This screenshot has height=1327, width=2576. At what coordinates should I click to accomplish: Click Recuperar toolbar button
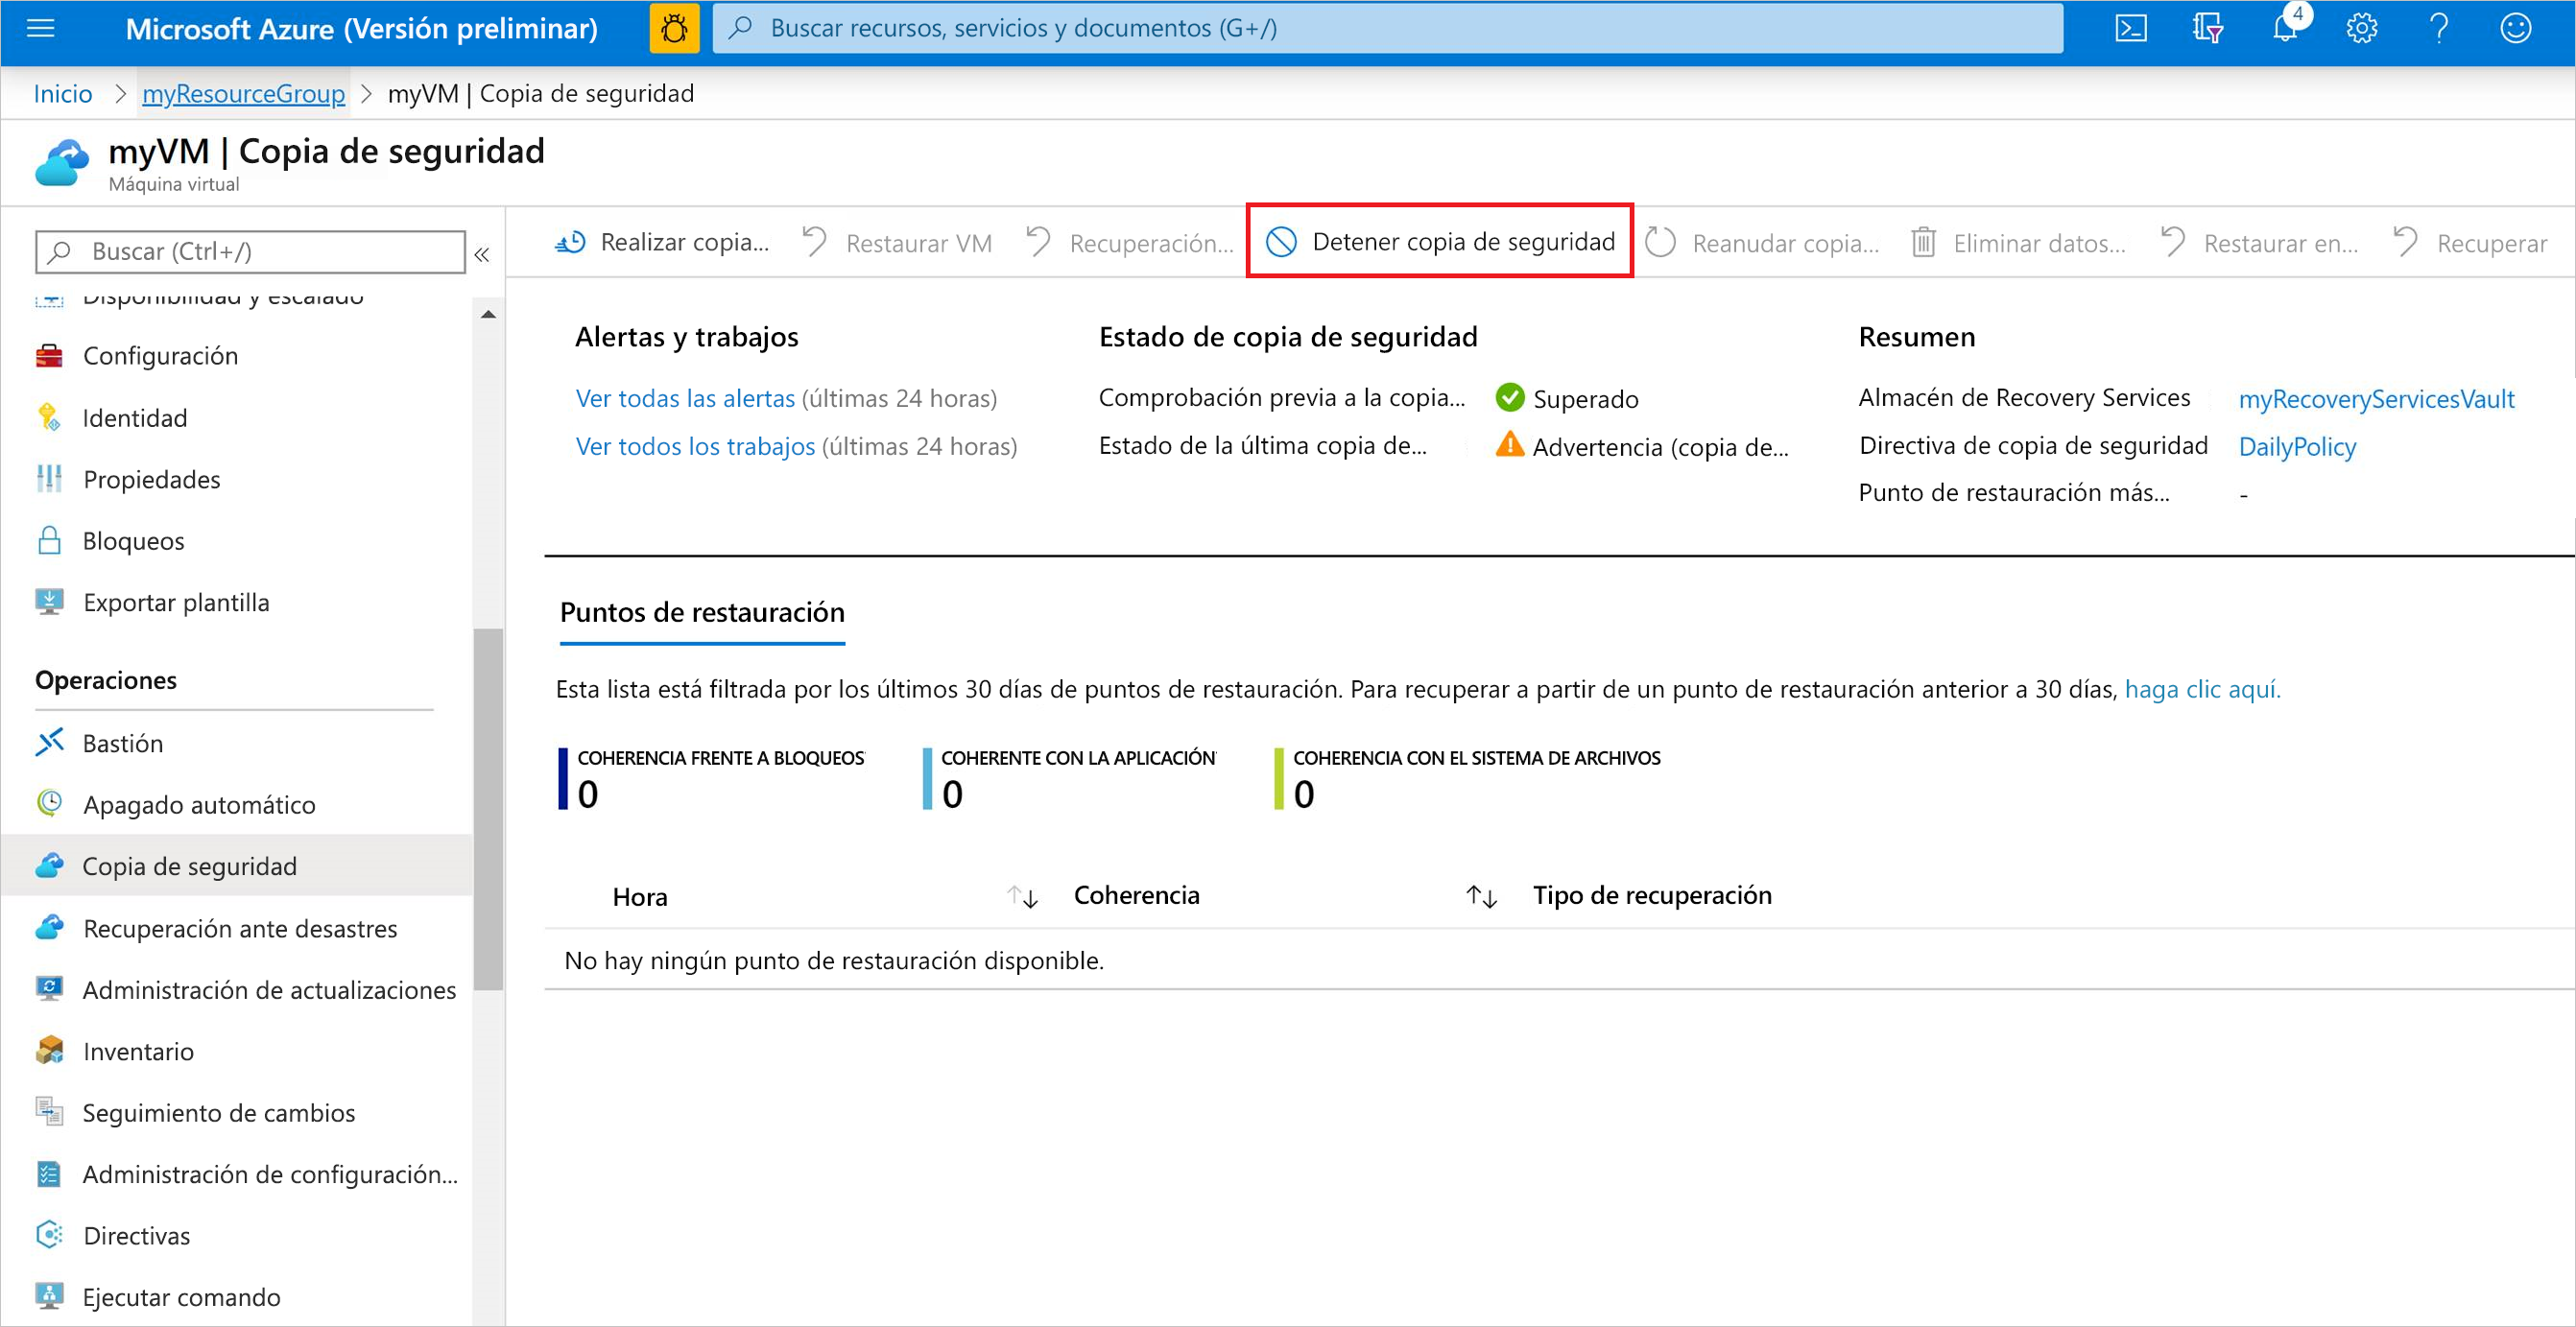point(2470,242)
